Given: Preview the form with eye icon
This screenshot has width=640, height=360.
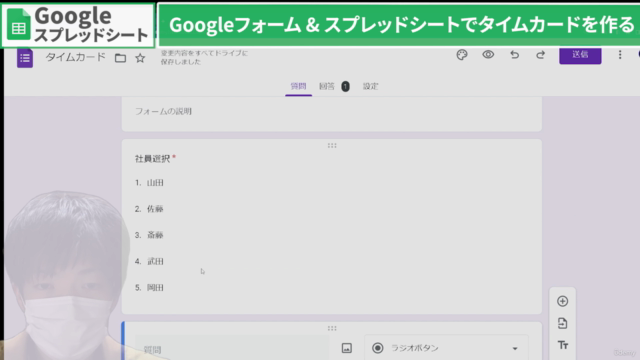Looking at the screenshot, I should click(488, 54).
